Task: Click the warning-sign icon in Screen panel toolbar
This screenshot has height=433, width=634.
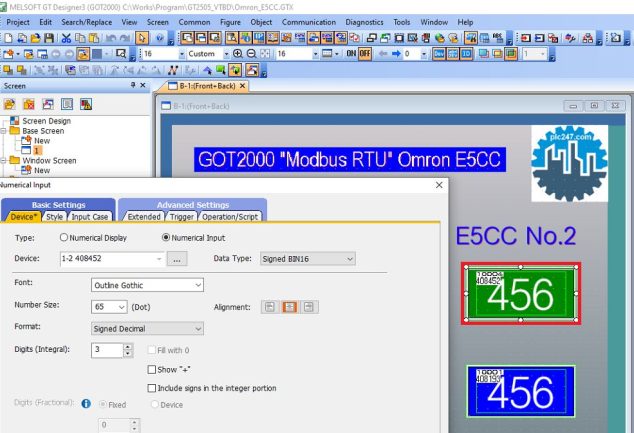Action: tap(86, 104)
